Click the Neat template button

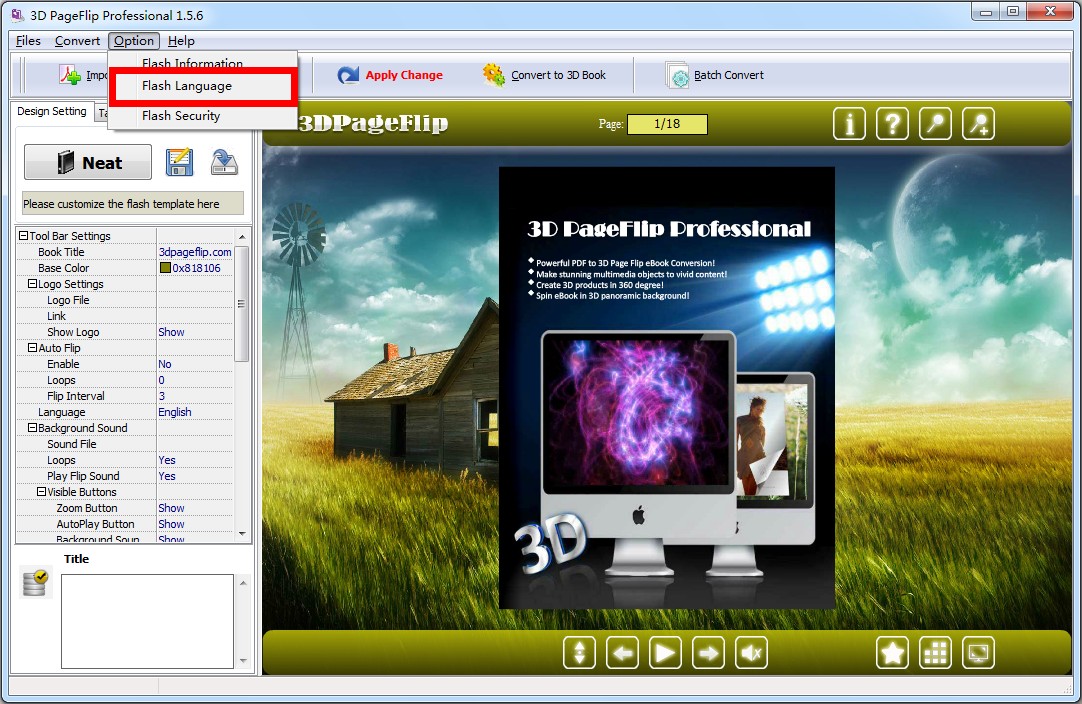coord(88,162)
